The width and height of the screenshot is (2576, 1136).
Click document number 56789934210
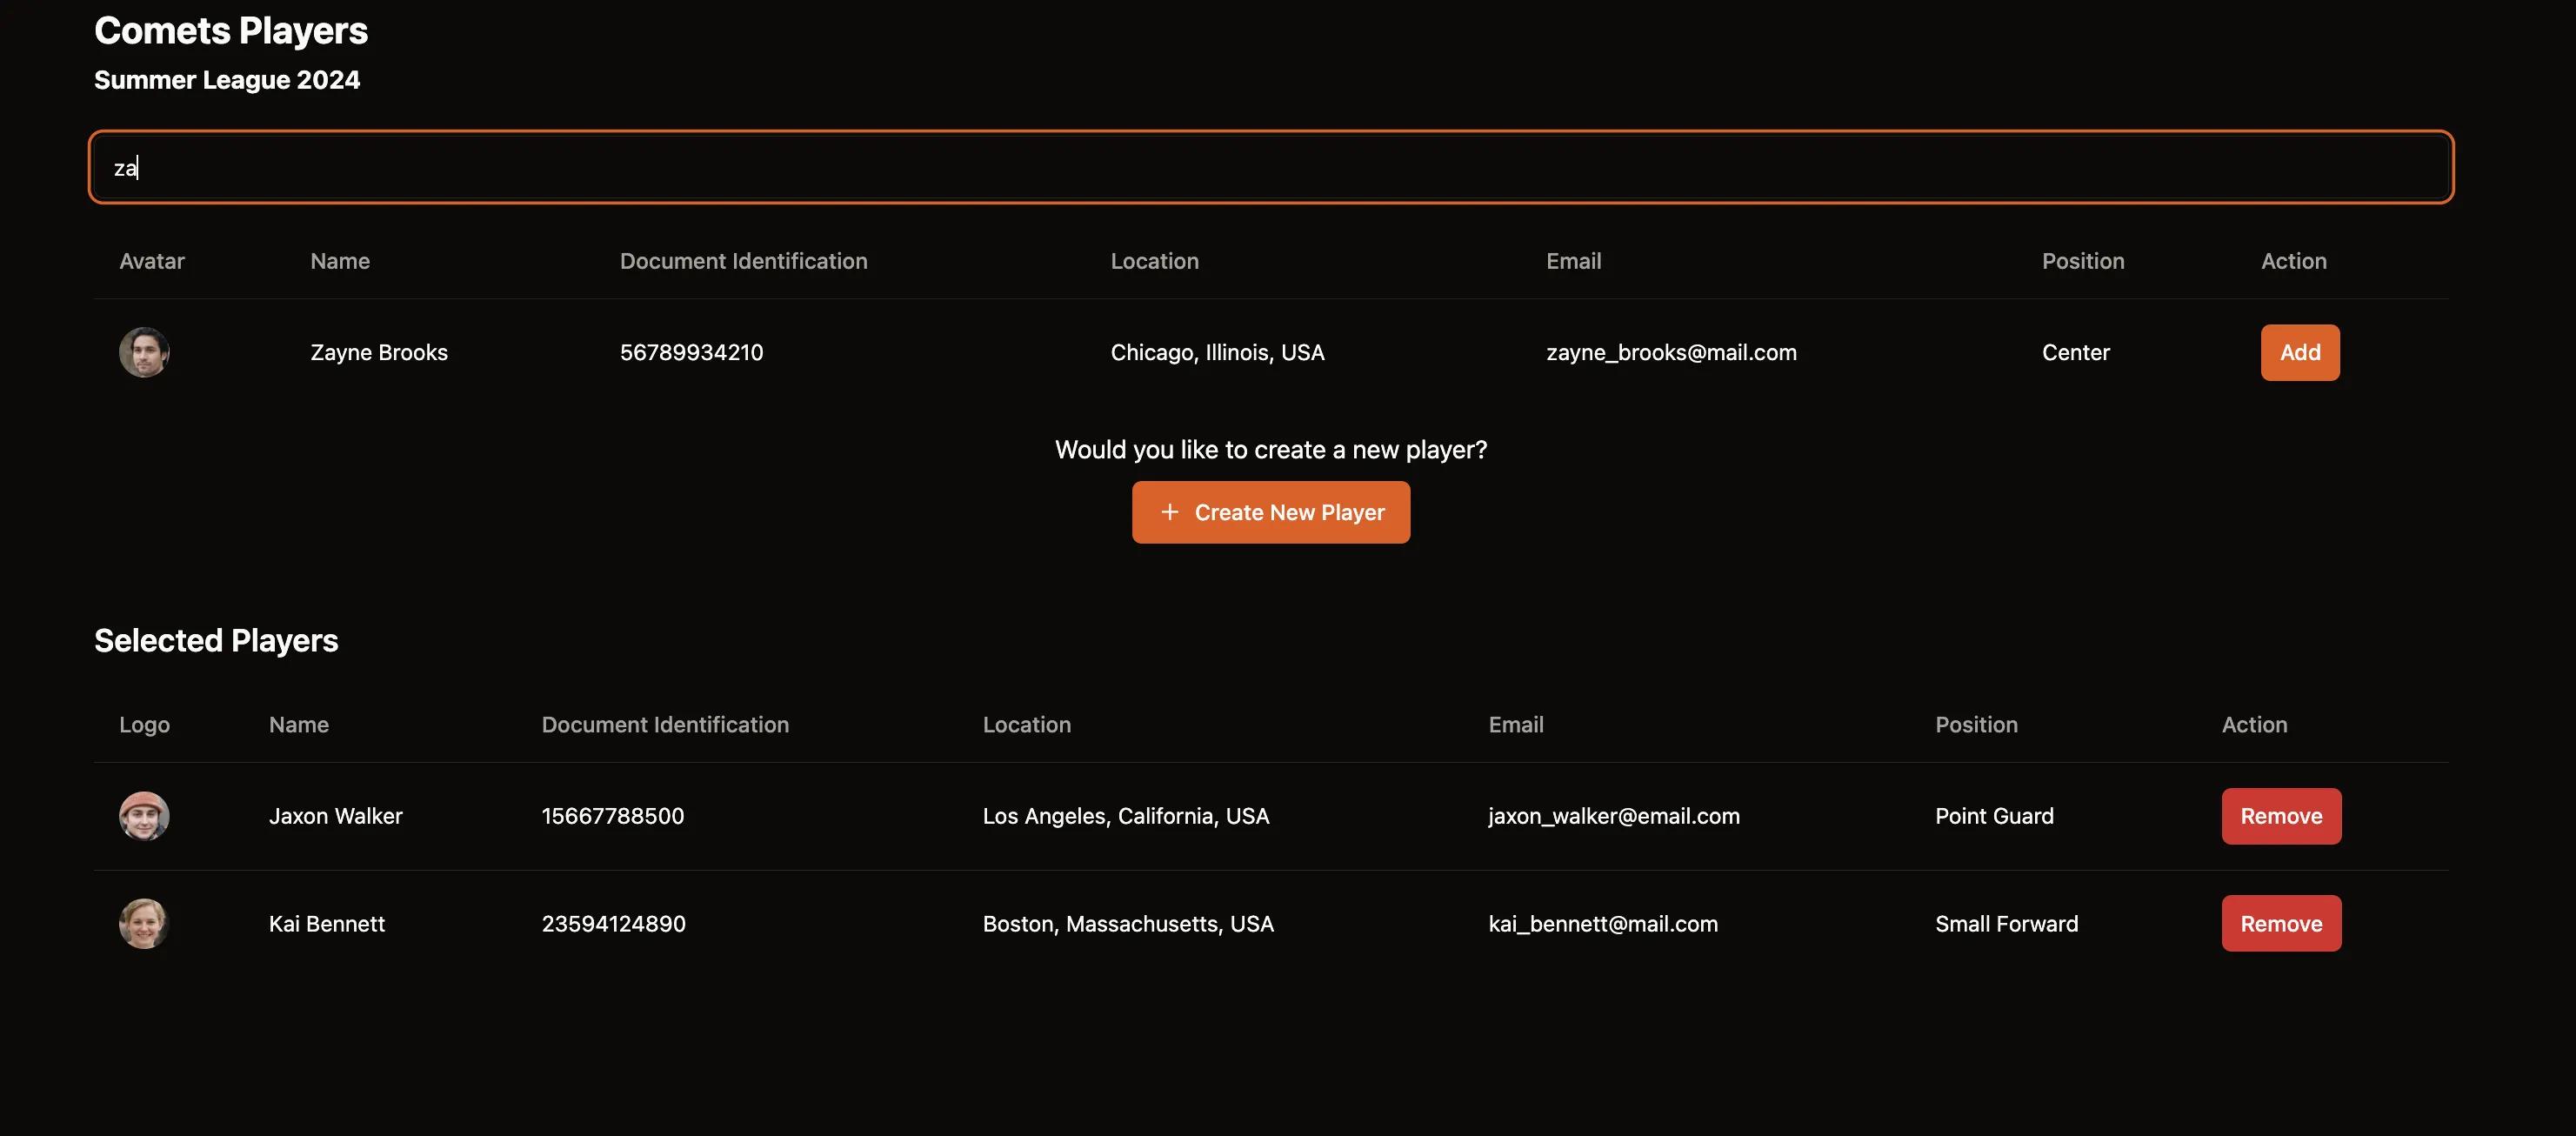coord(691,352)
